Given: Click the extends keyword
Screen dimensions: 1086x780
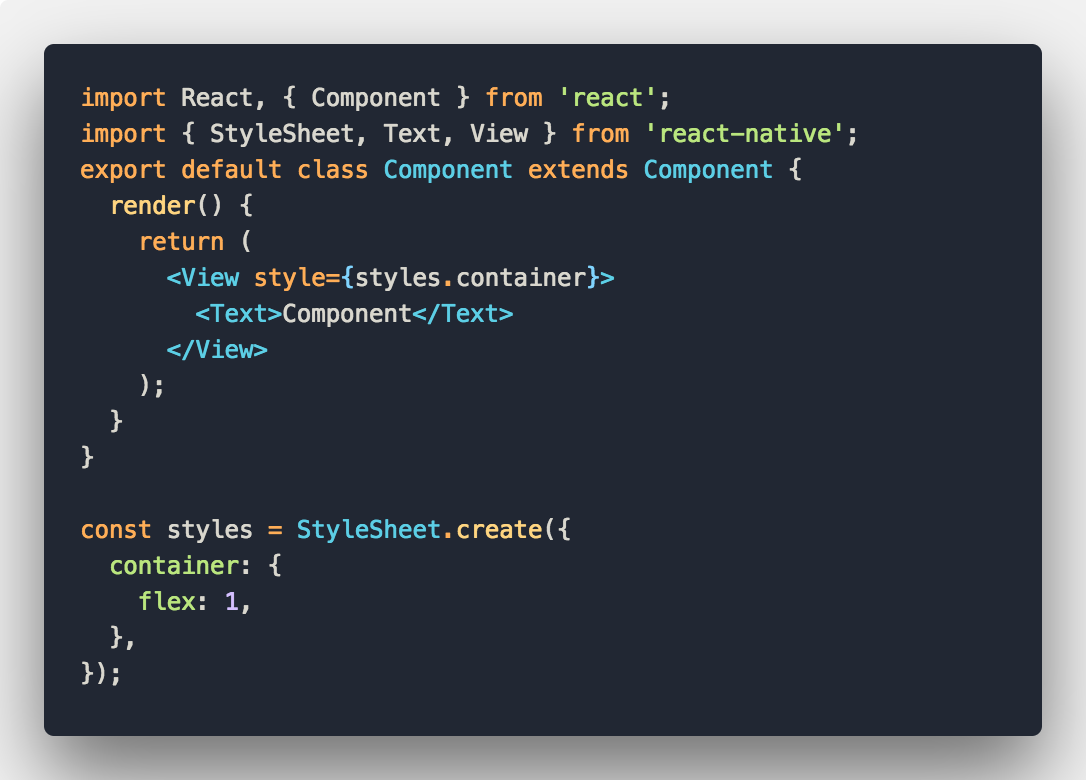Looking at the screenshot, I should [x=577, y=169].
